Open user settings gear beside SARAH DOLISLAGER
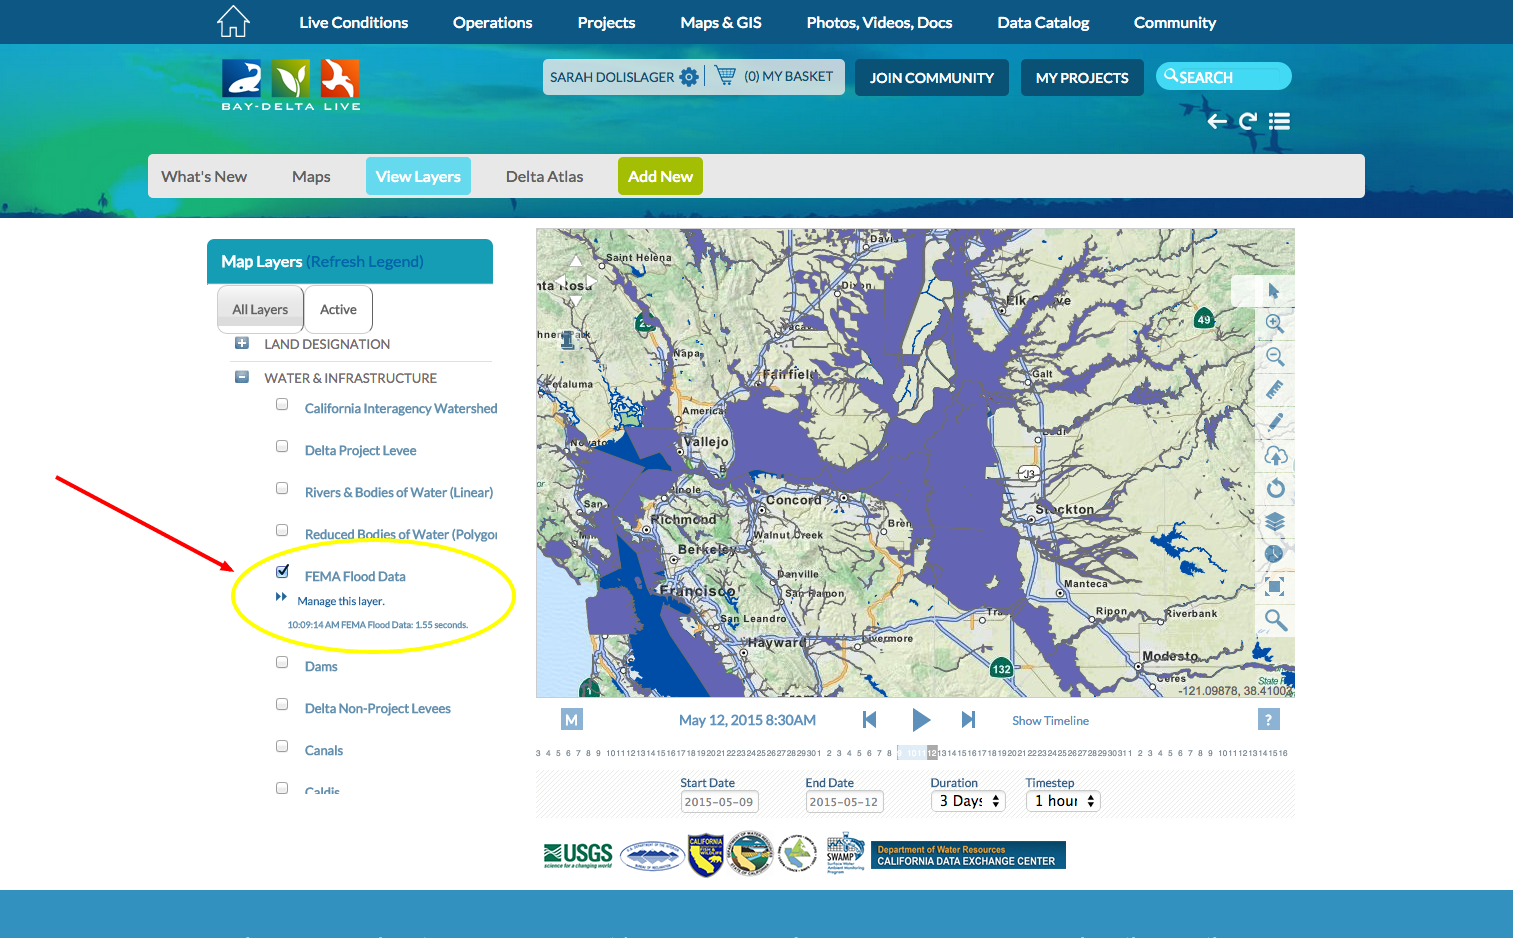The width and height of the screenshot is (1513, 938). coord(689,77)
